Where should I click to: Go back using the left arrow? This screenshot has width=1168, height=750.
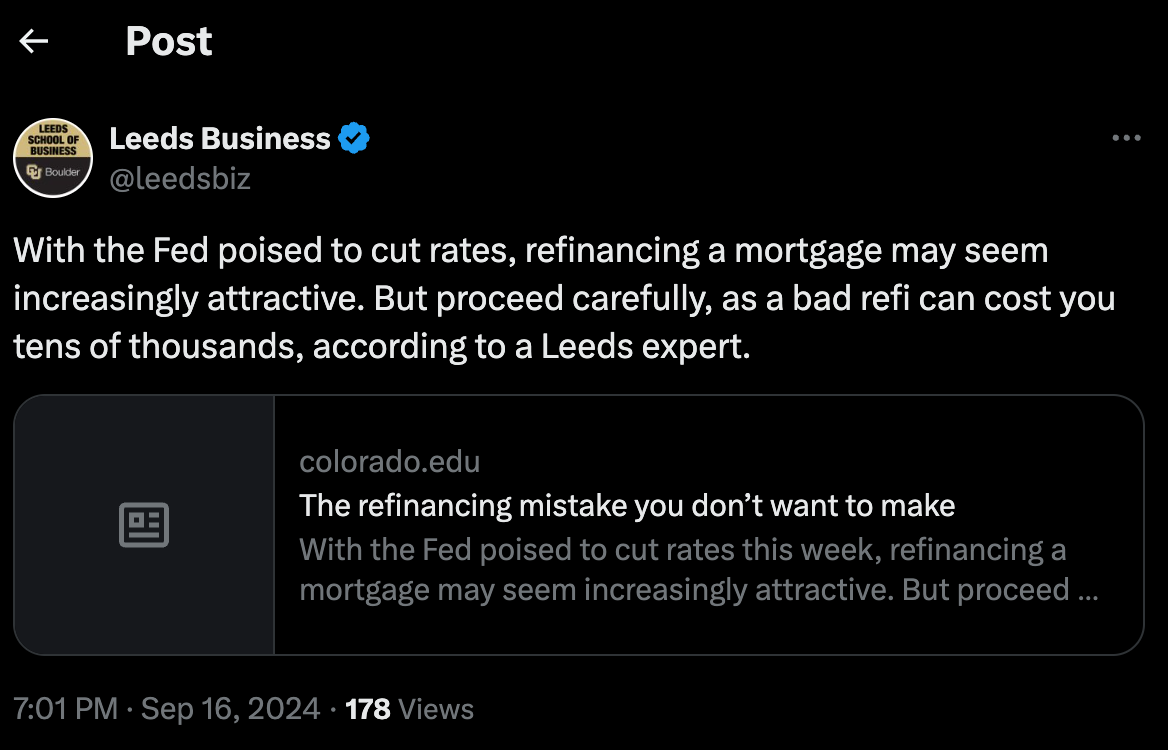[x=34, y=41]
